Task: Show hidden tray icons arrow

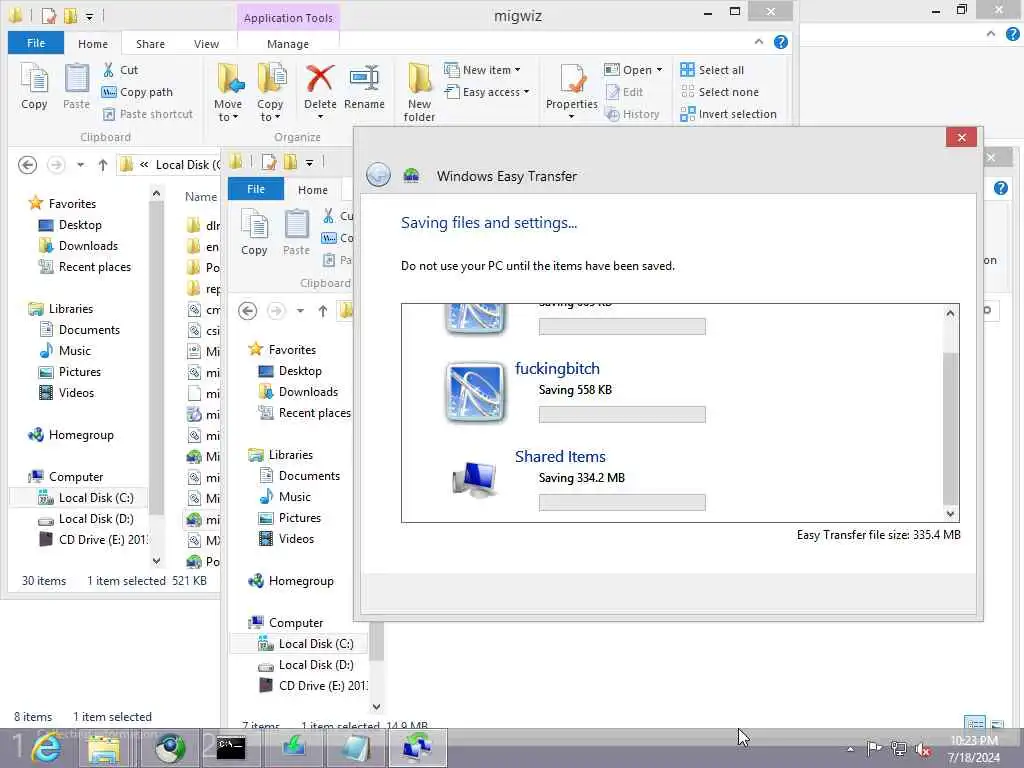Action: click(850, 749)
